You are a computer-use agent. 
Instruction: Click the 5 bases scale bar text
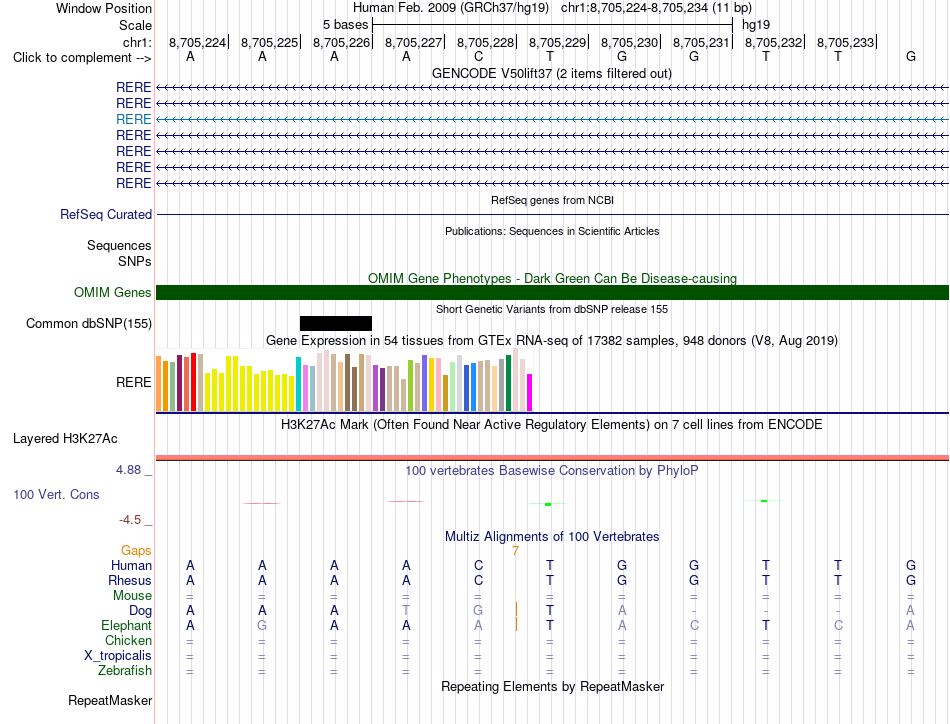(x=345, y=25)
